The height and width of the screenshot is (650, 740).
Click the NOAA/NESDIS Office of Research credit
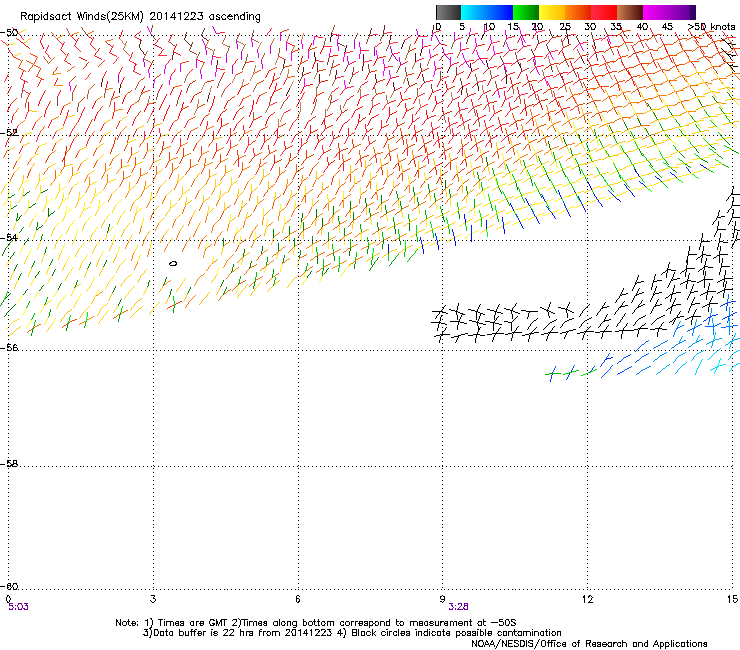(x=589, y=644)
